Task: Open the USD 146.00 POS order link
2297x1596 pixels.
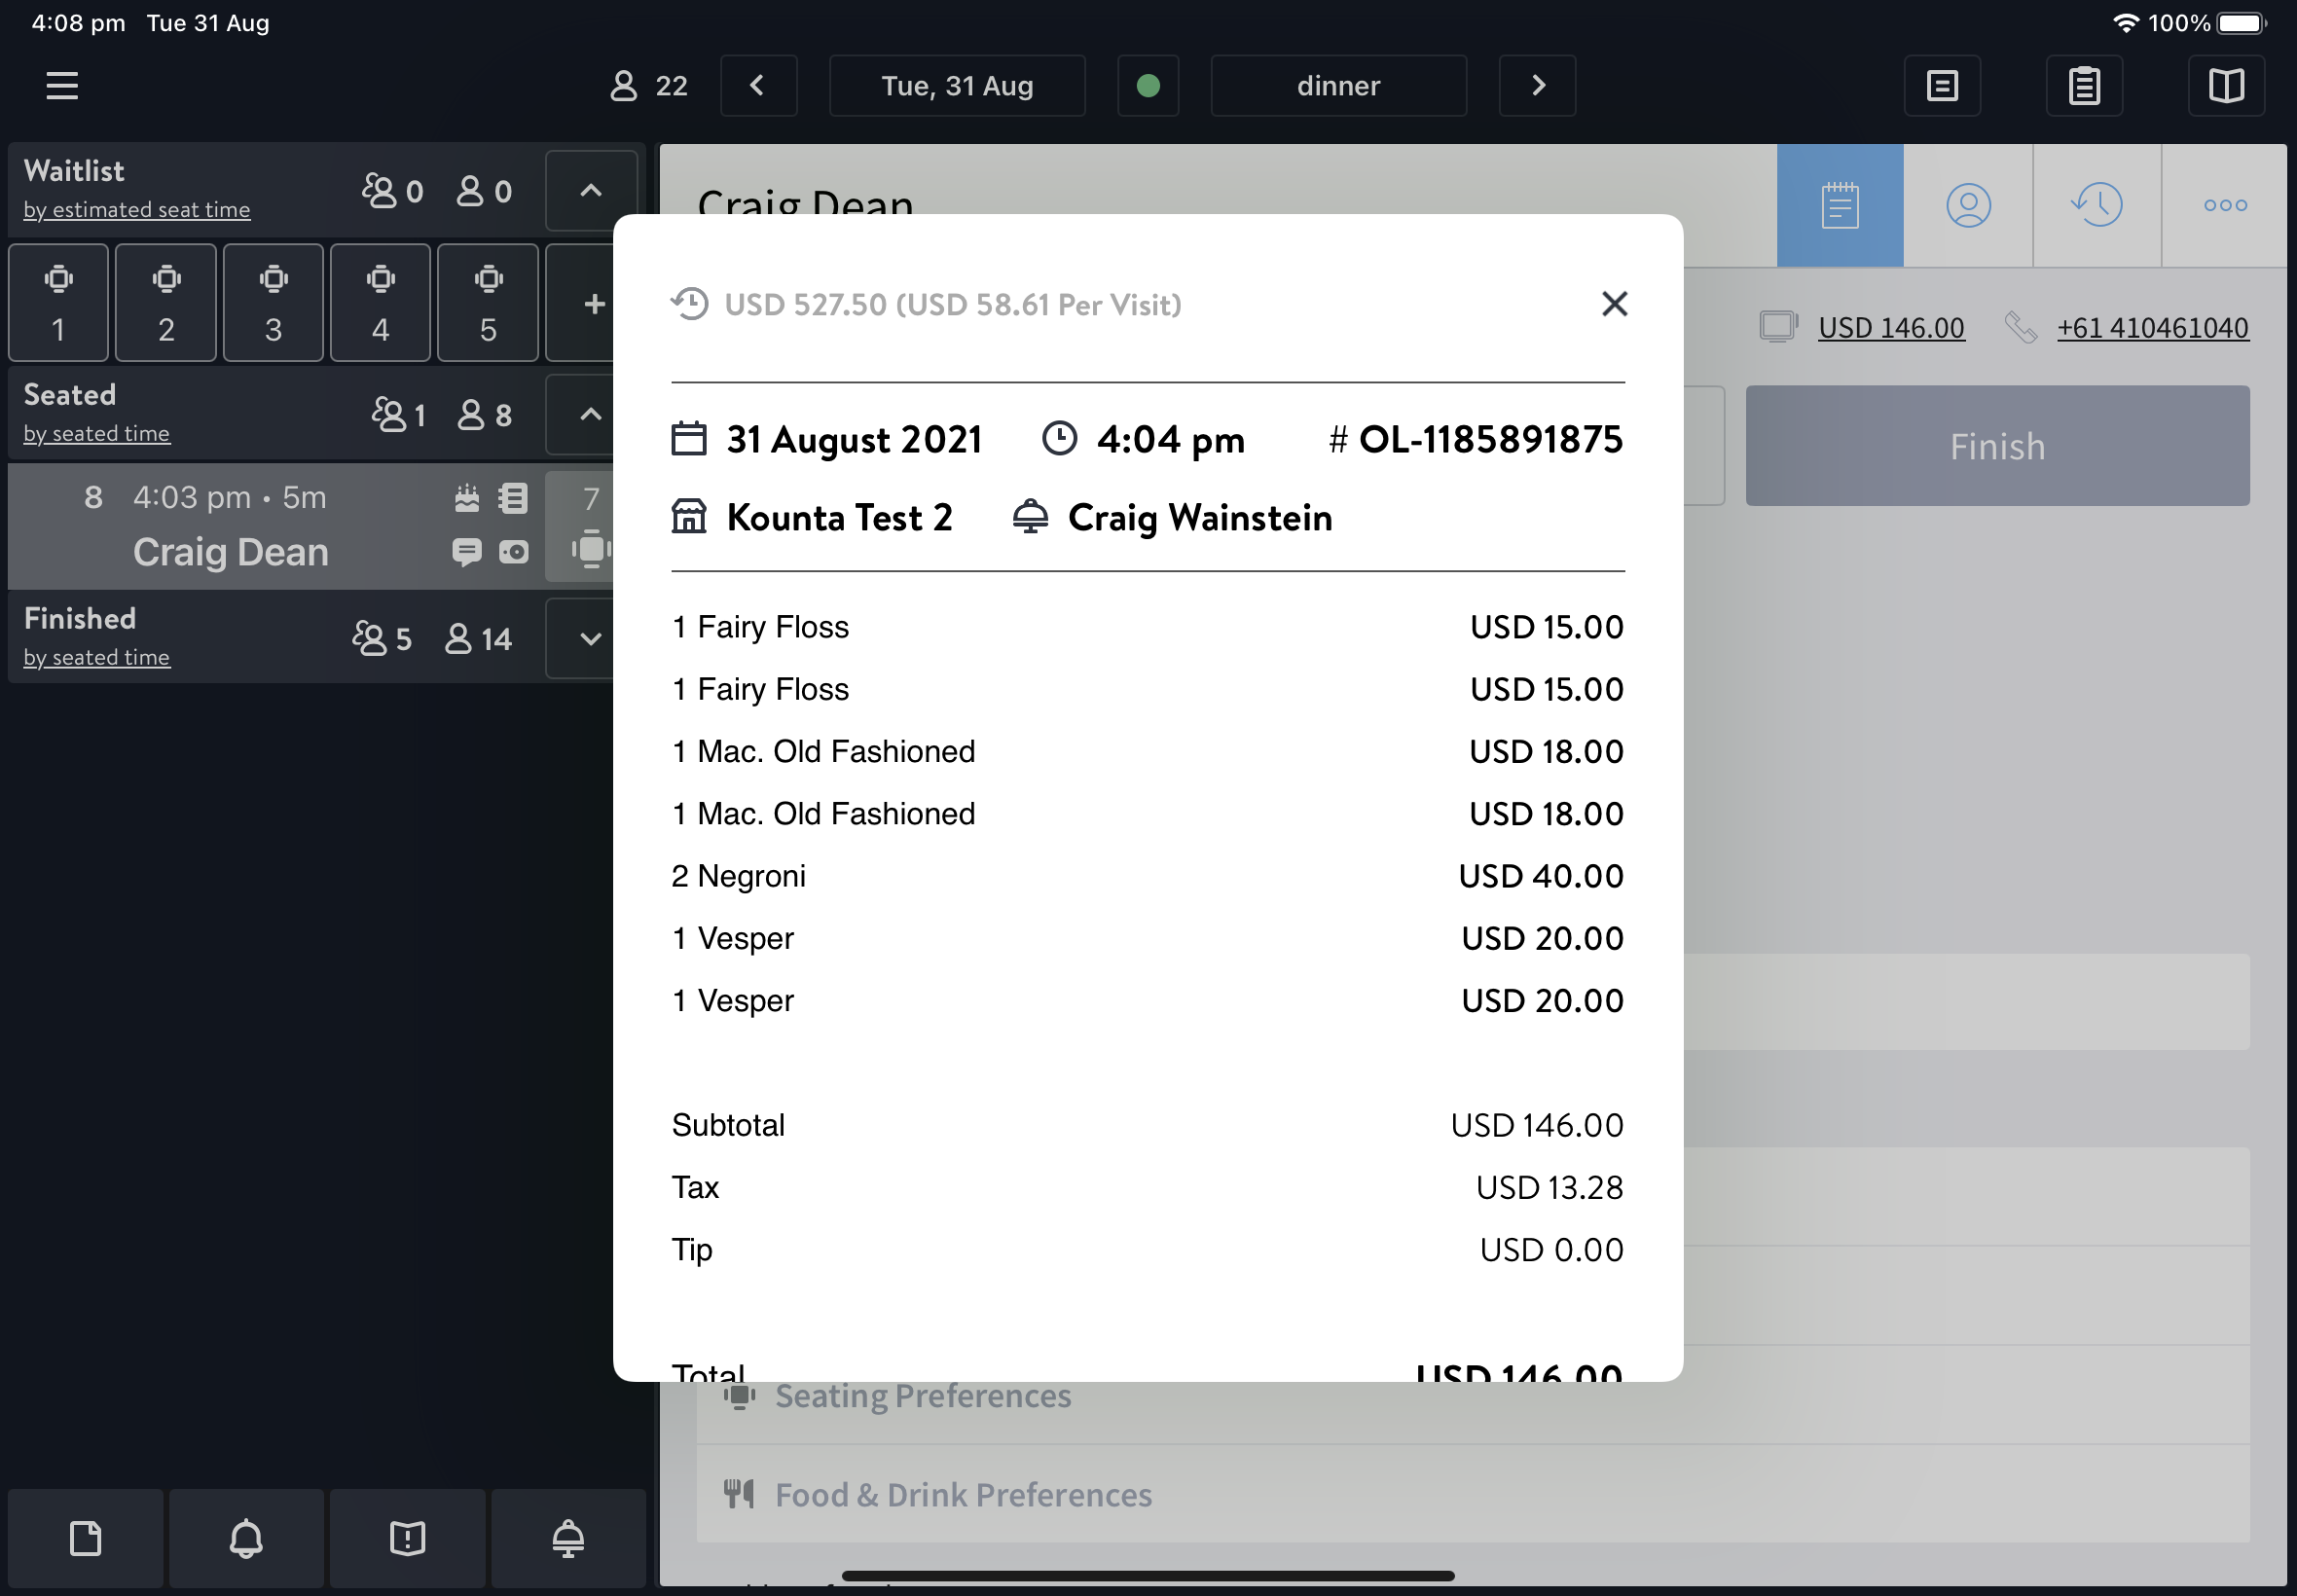Action: (x=1891, y=328)
